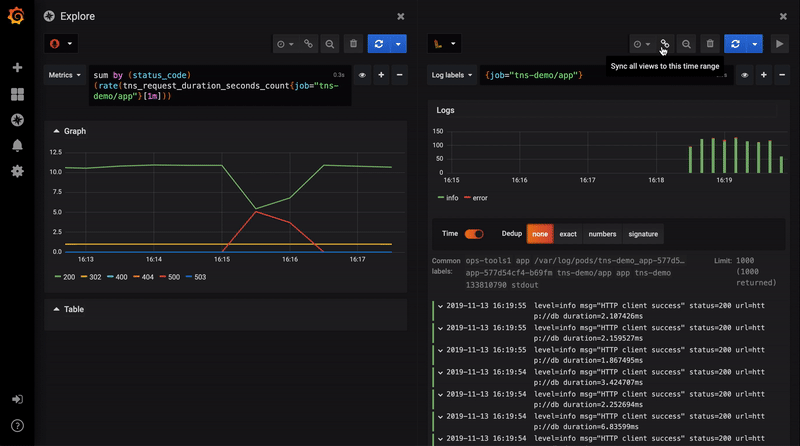Click the Alerting bell icon
The width and height of the screenshot is (800, 446).
(x=17, y=146)
